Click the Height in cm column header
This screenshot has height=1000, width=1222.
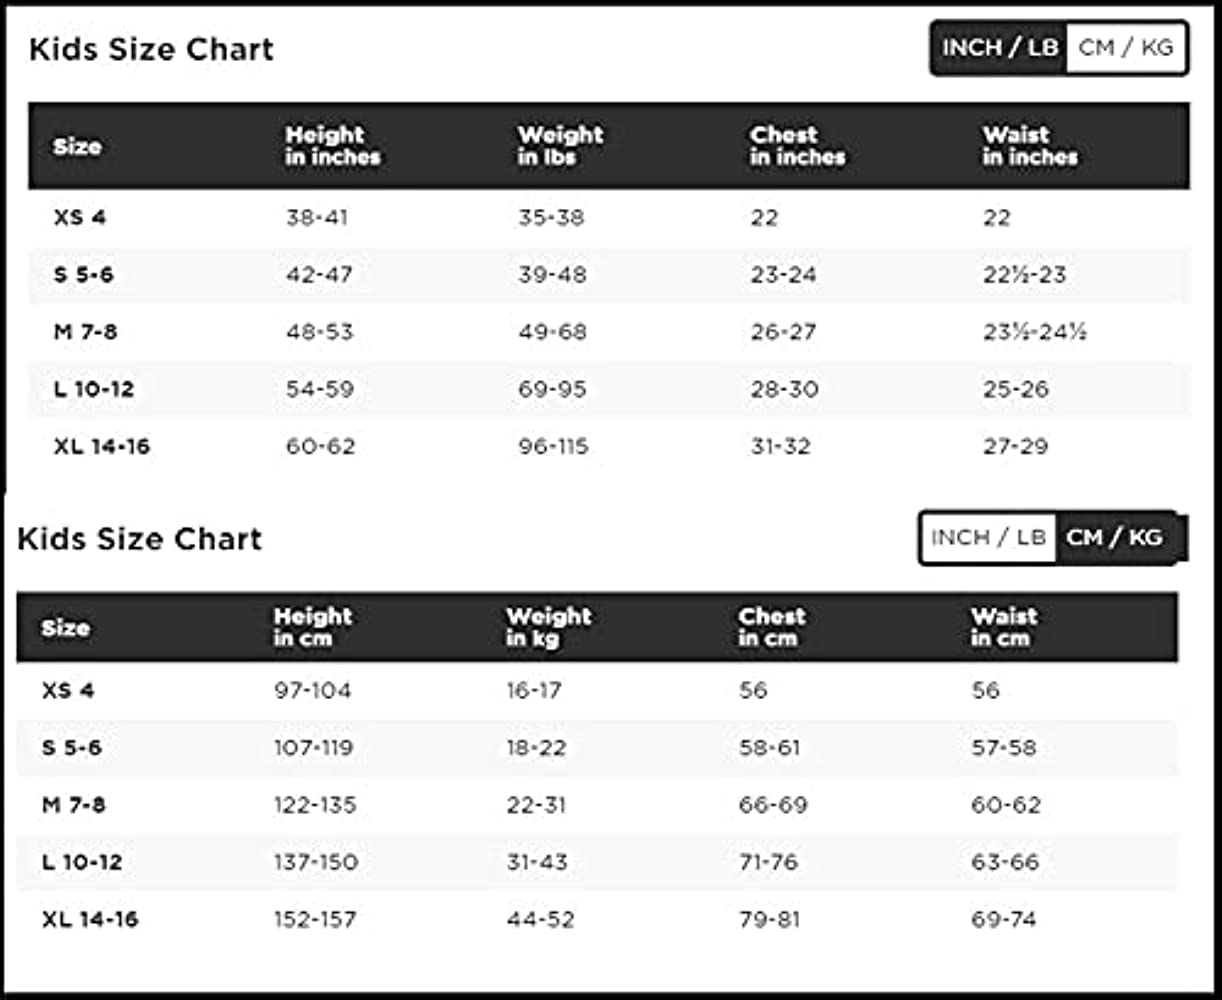pyautogui.click(x=313, y=627)
